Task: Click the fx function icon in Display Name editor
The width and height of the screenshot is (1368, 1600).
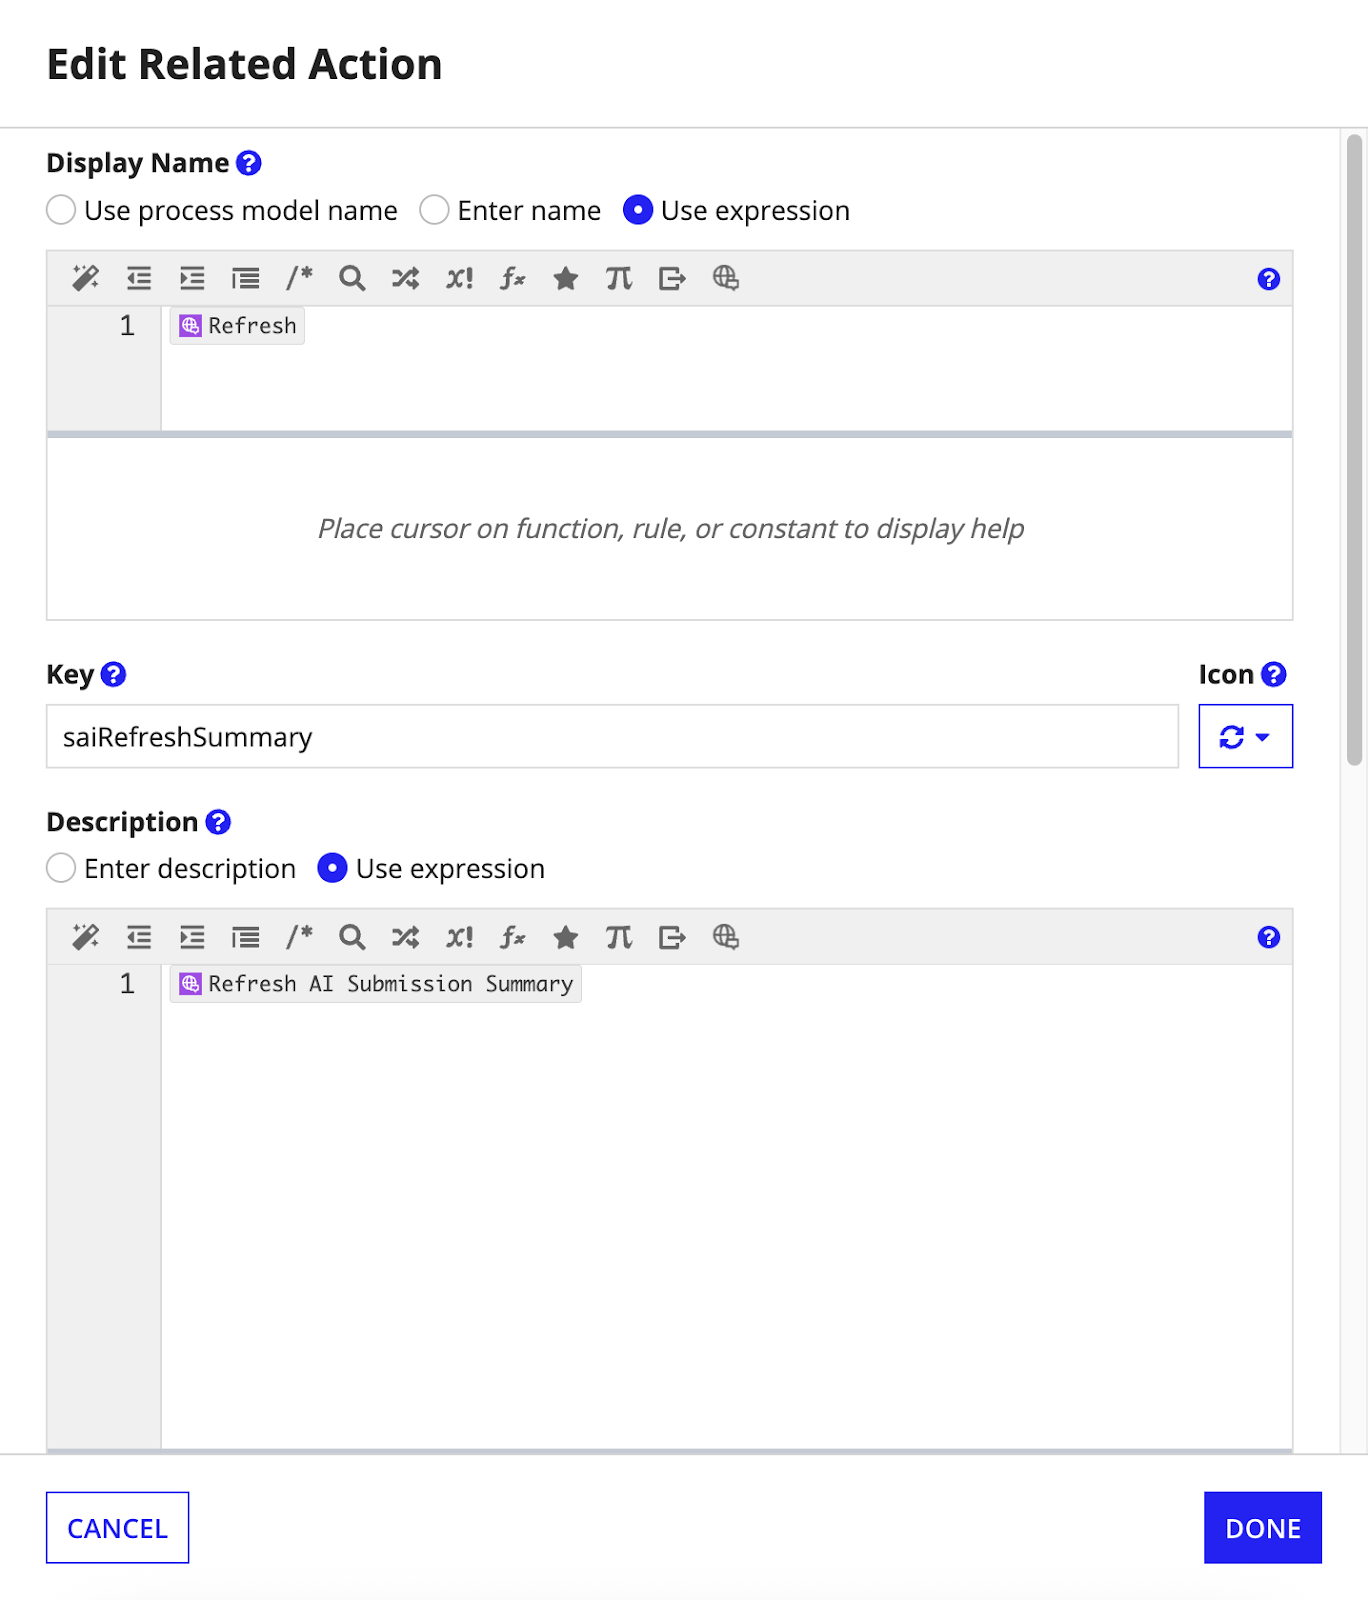Action: point(512,278)
